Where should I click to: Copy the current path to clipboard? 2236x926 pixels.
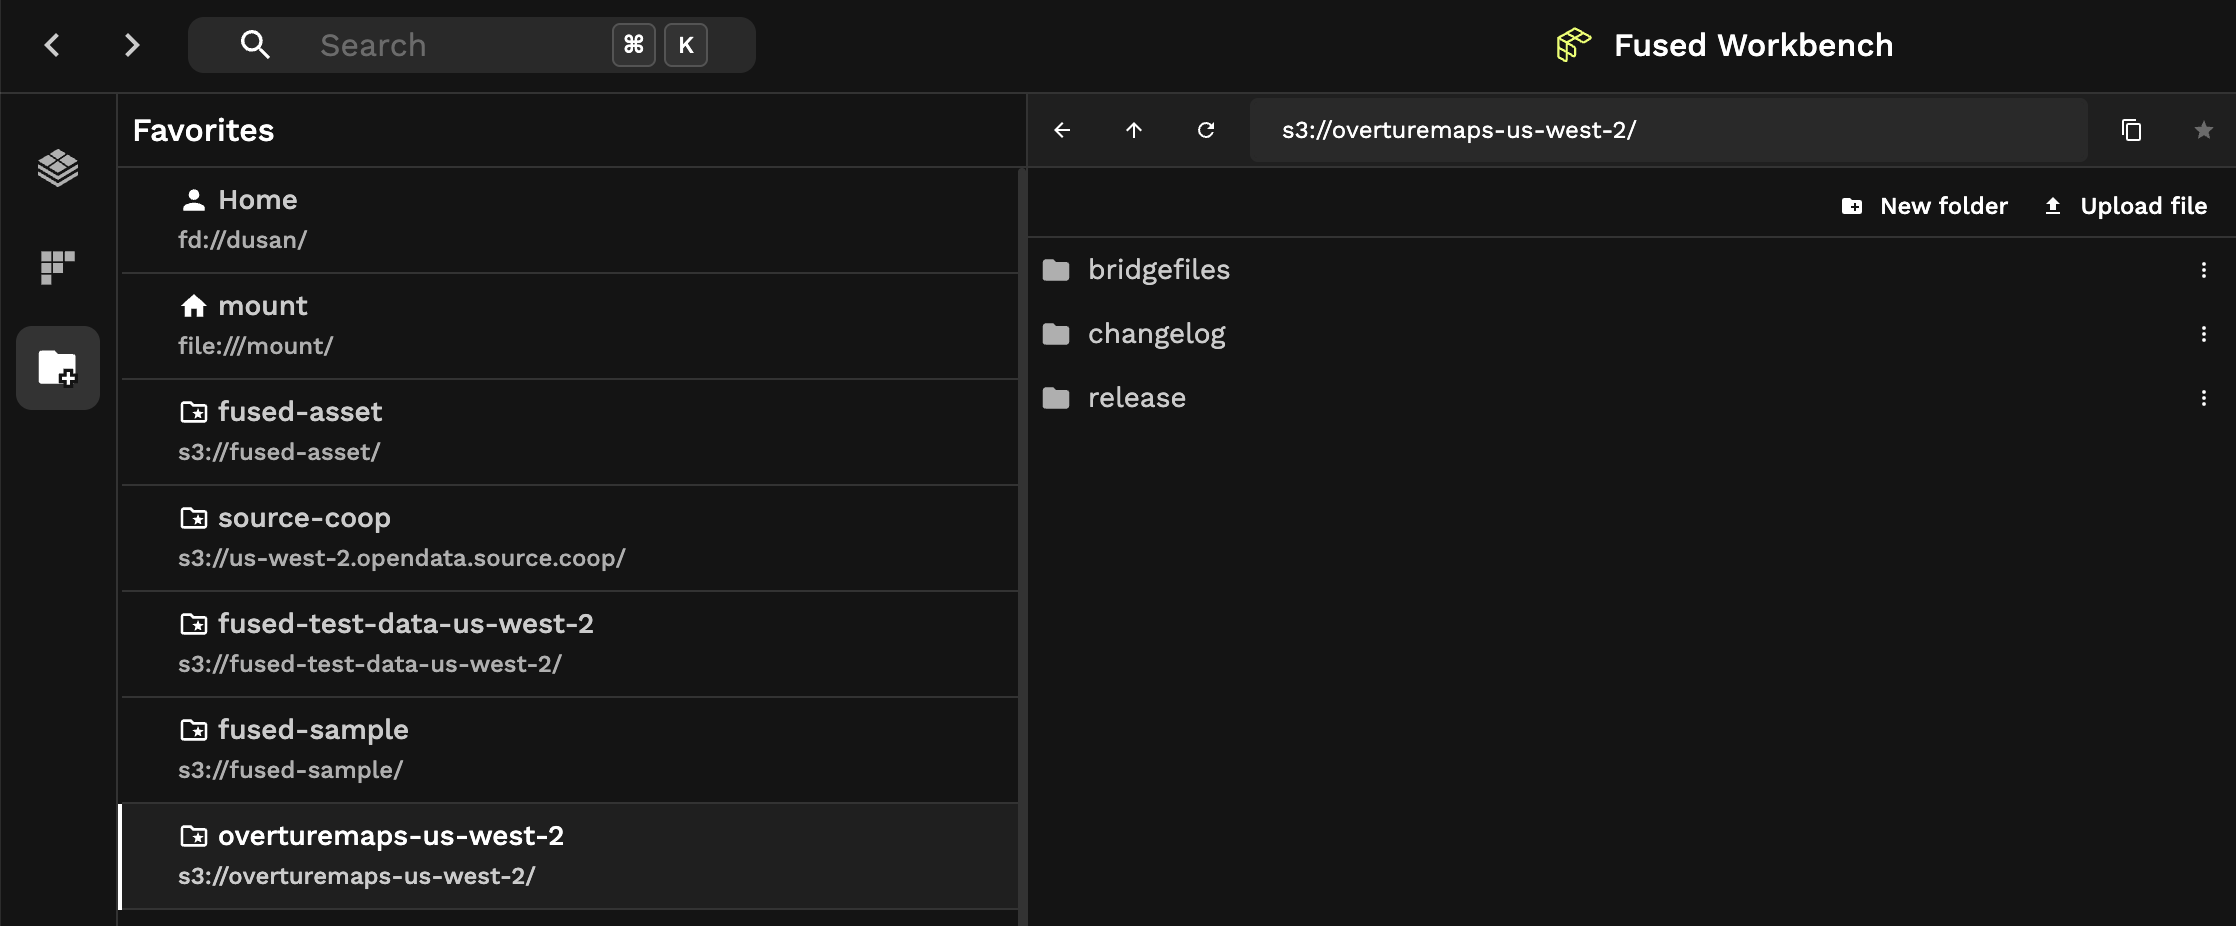point(2131,130)
